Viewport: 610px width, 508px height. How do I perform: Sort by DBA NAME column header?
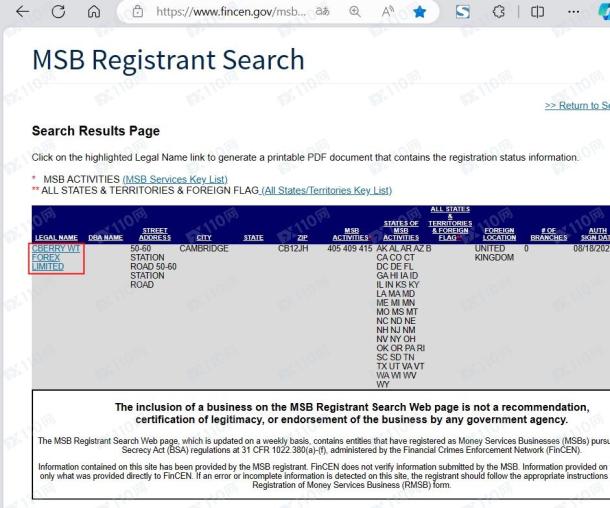pos(105,238)
